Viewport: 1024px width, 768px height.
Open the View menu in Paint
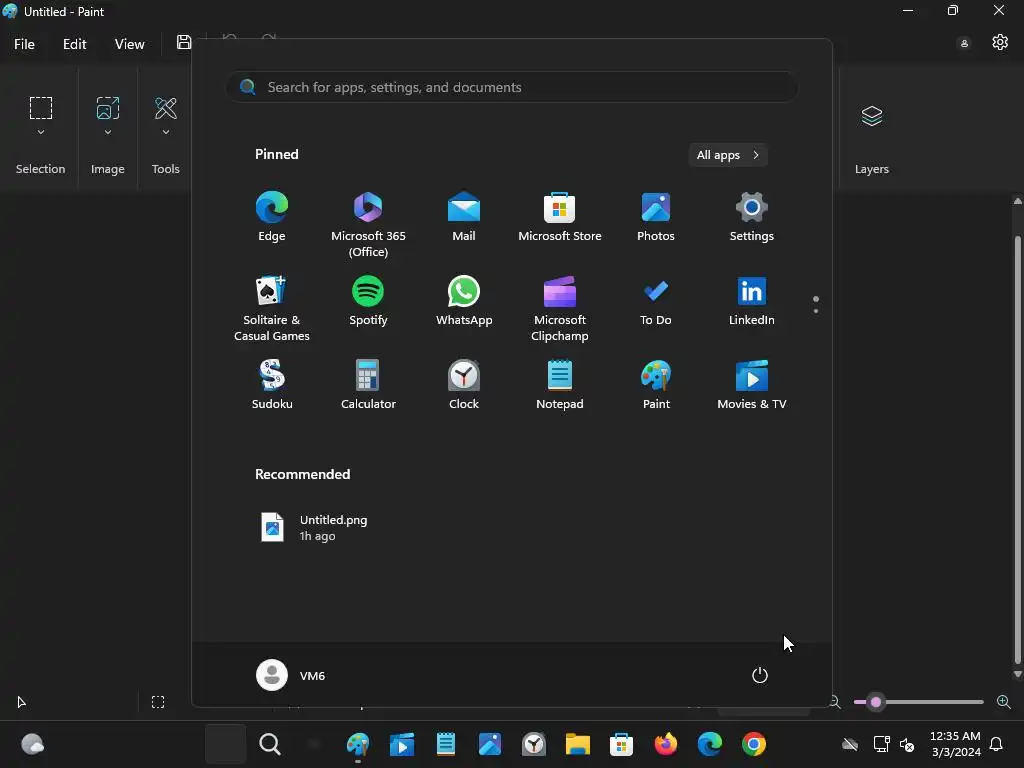click(129, 44)
